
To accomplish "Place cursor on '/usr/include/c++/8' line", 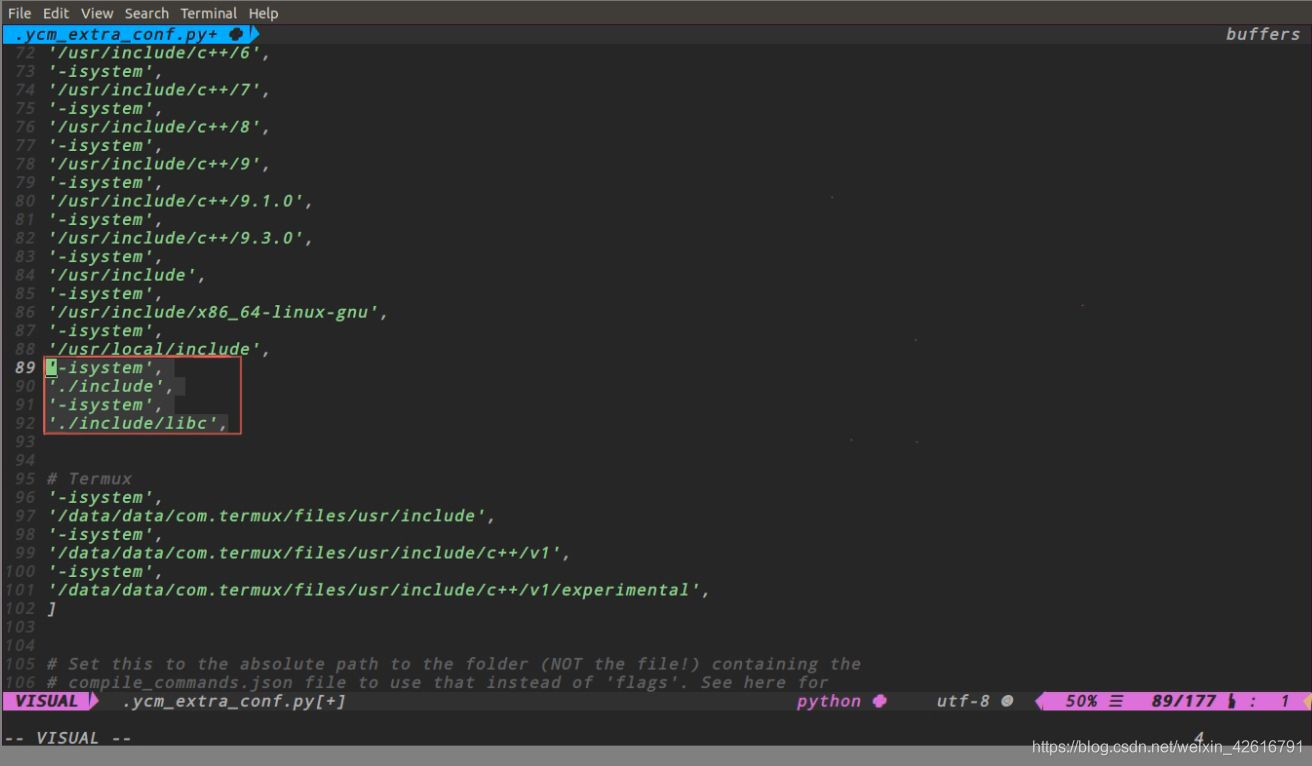I will (x=159, y=127).
